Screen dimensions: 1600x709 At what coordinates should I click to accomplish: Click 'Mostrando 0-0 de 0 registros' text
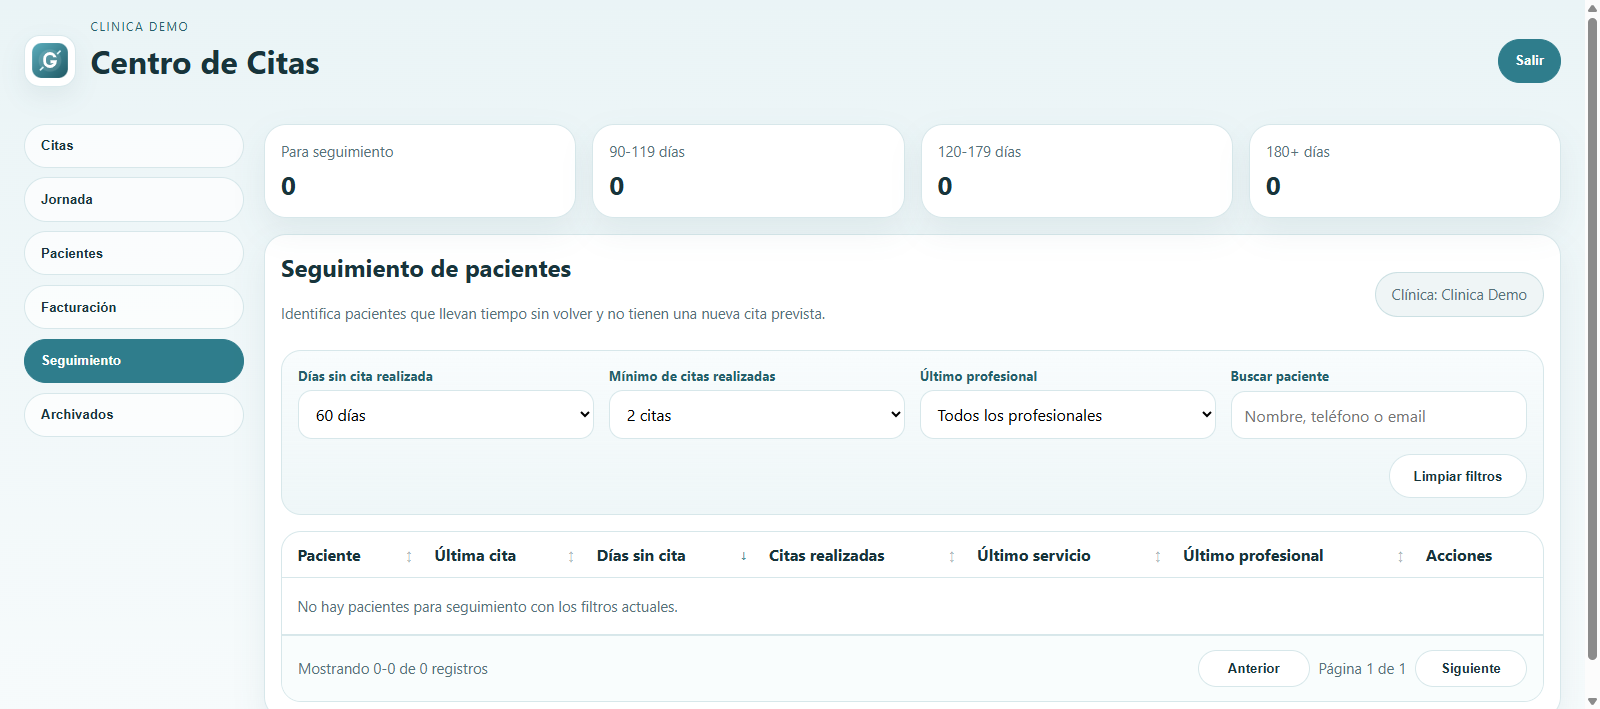click(393, 669)
